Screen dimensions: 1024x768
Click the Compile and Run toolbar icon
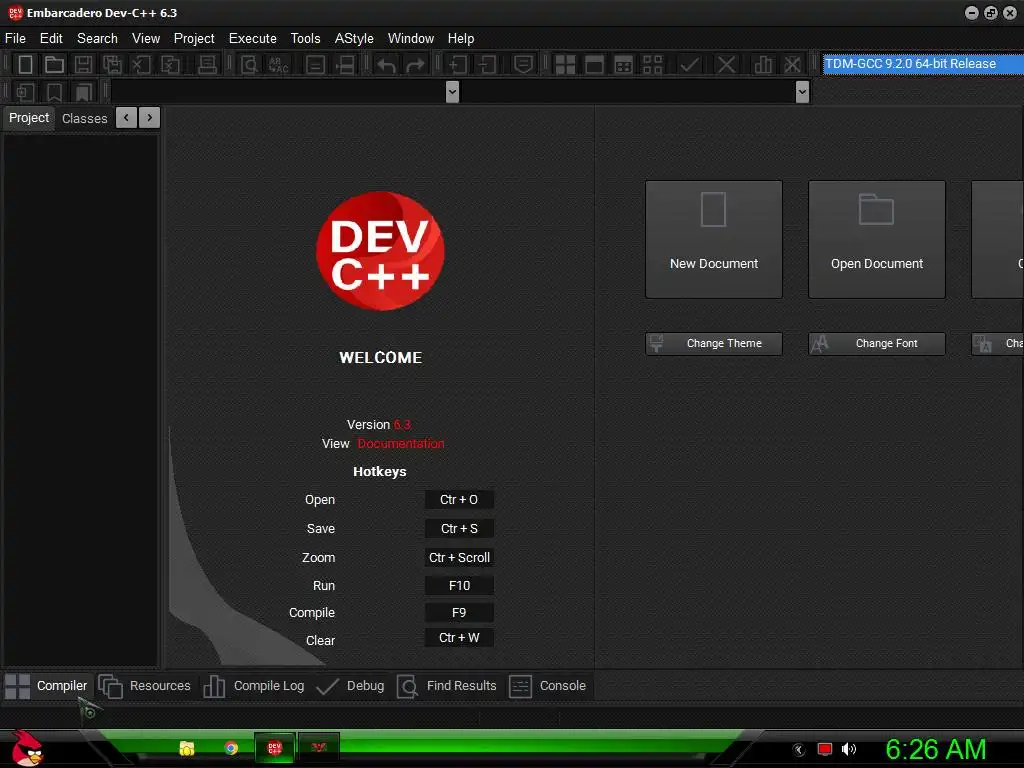click(624, 65)
